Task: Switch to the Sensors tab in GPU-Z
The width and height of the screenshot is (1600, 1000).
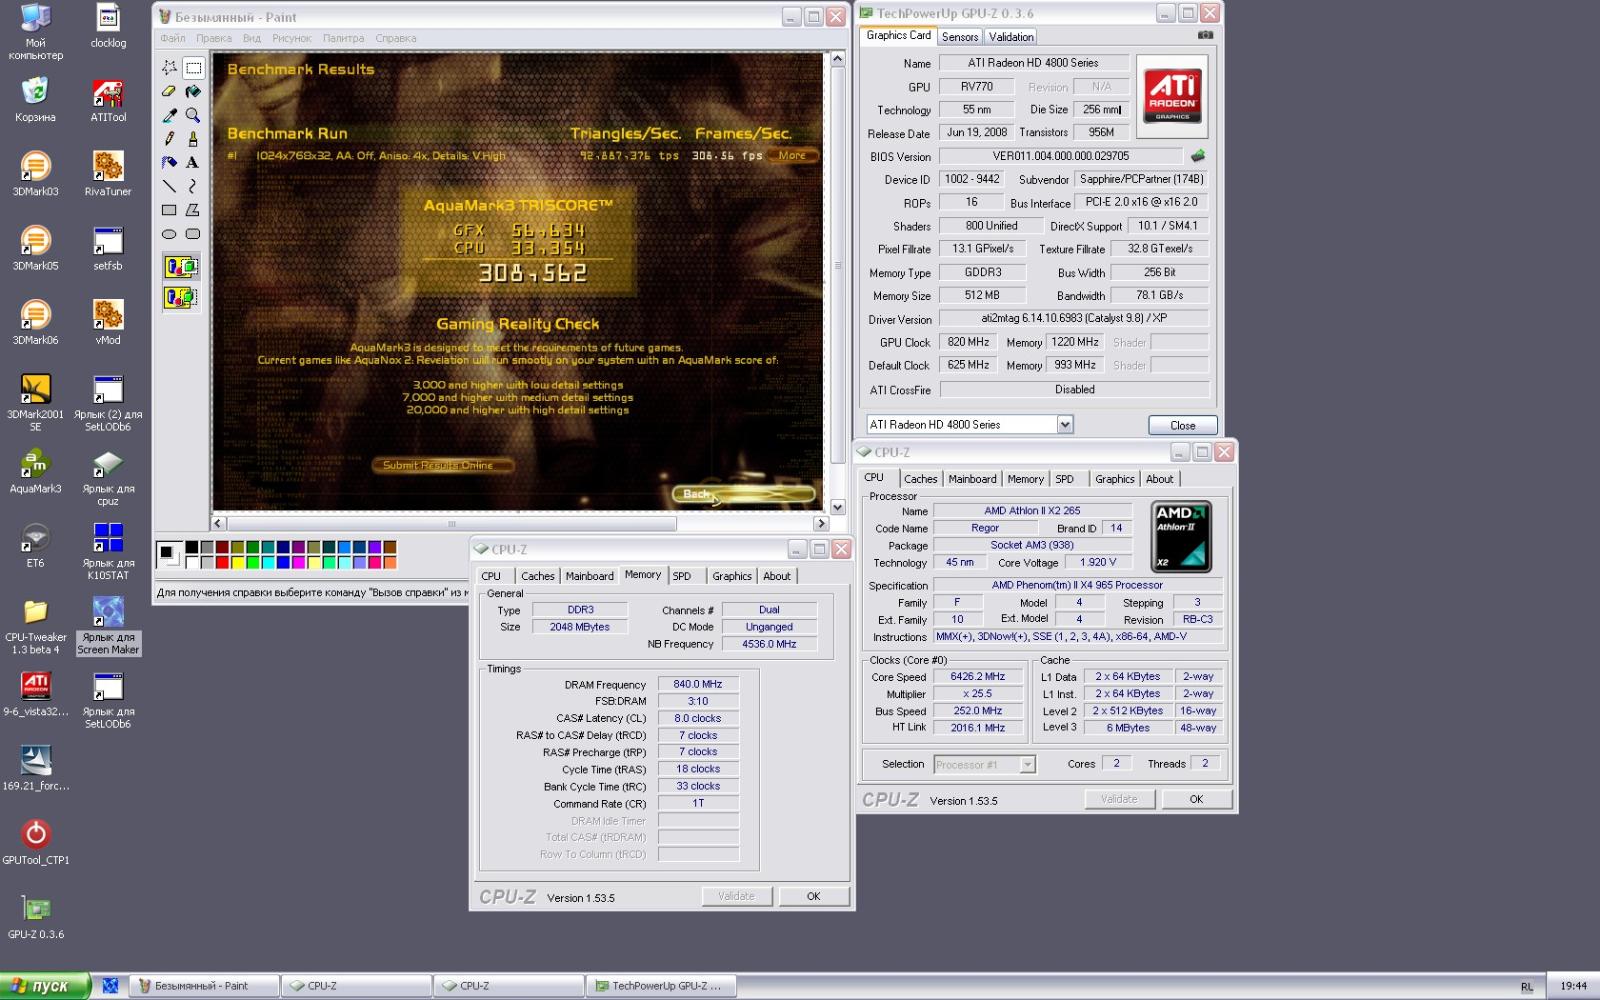Action: click(x=960, y=37)
